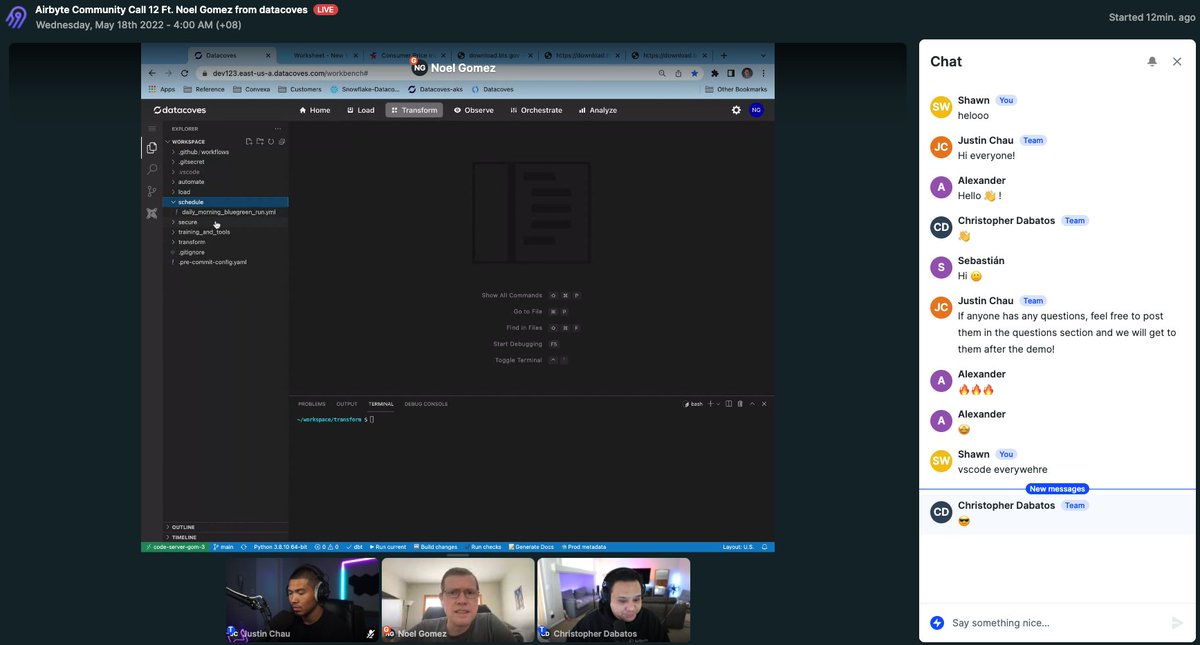Click the lightning icon beside chat input
Screen dimensions: 1200x645
pos(937,623)
